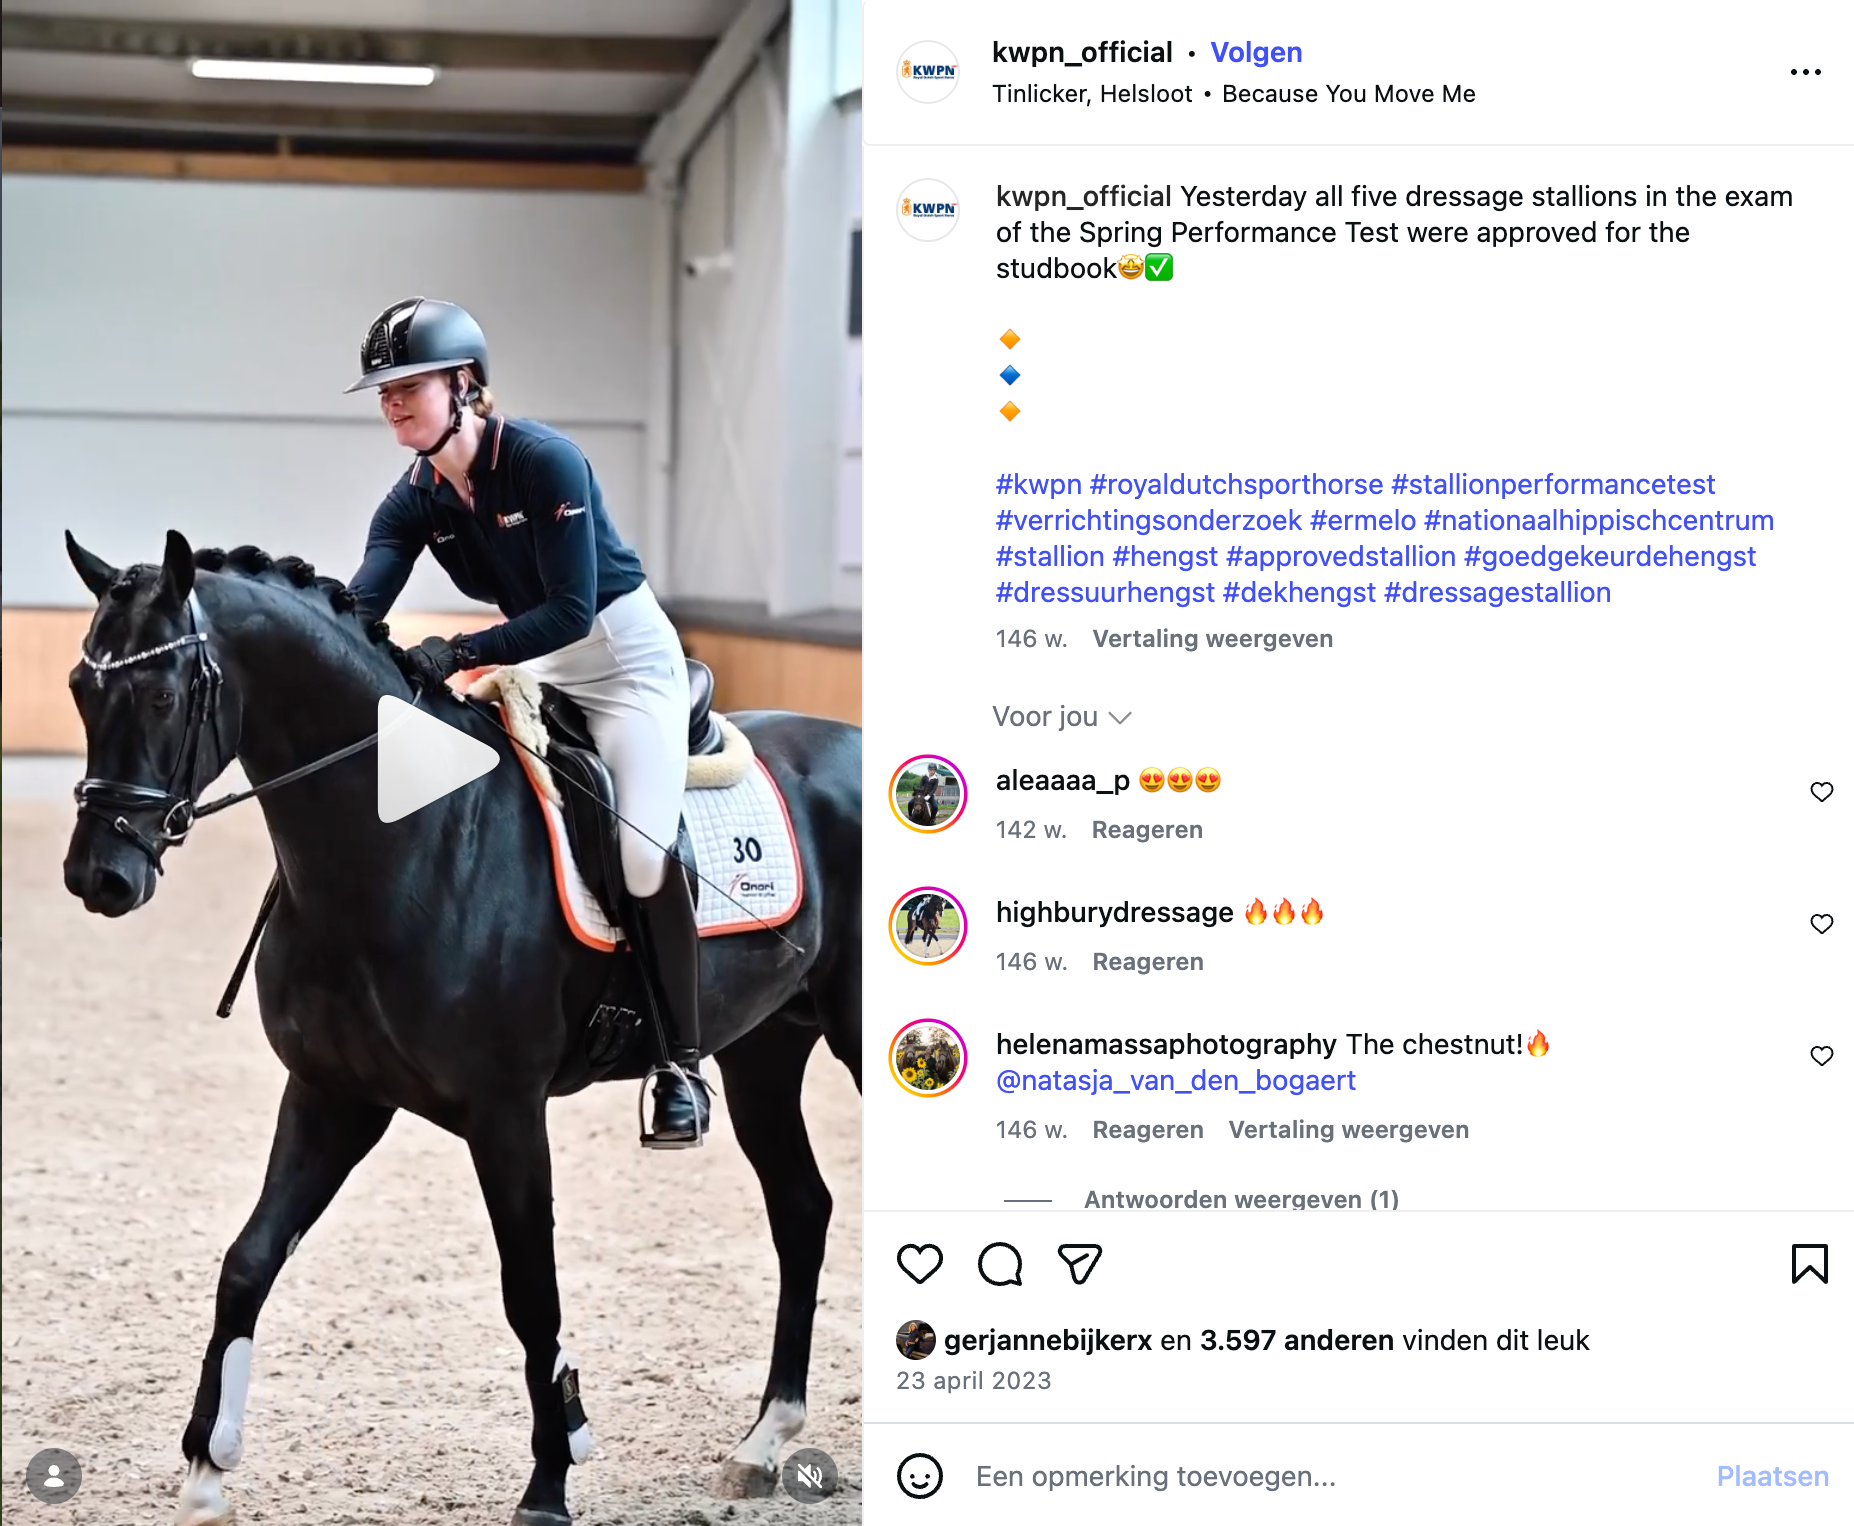Unmute video with speaker icon
Screen dimensions: 1854x1526
click(810, 1475)
